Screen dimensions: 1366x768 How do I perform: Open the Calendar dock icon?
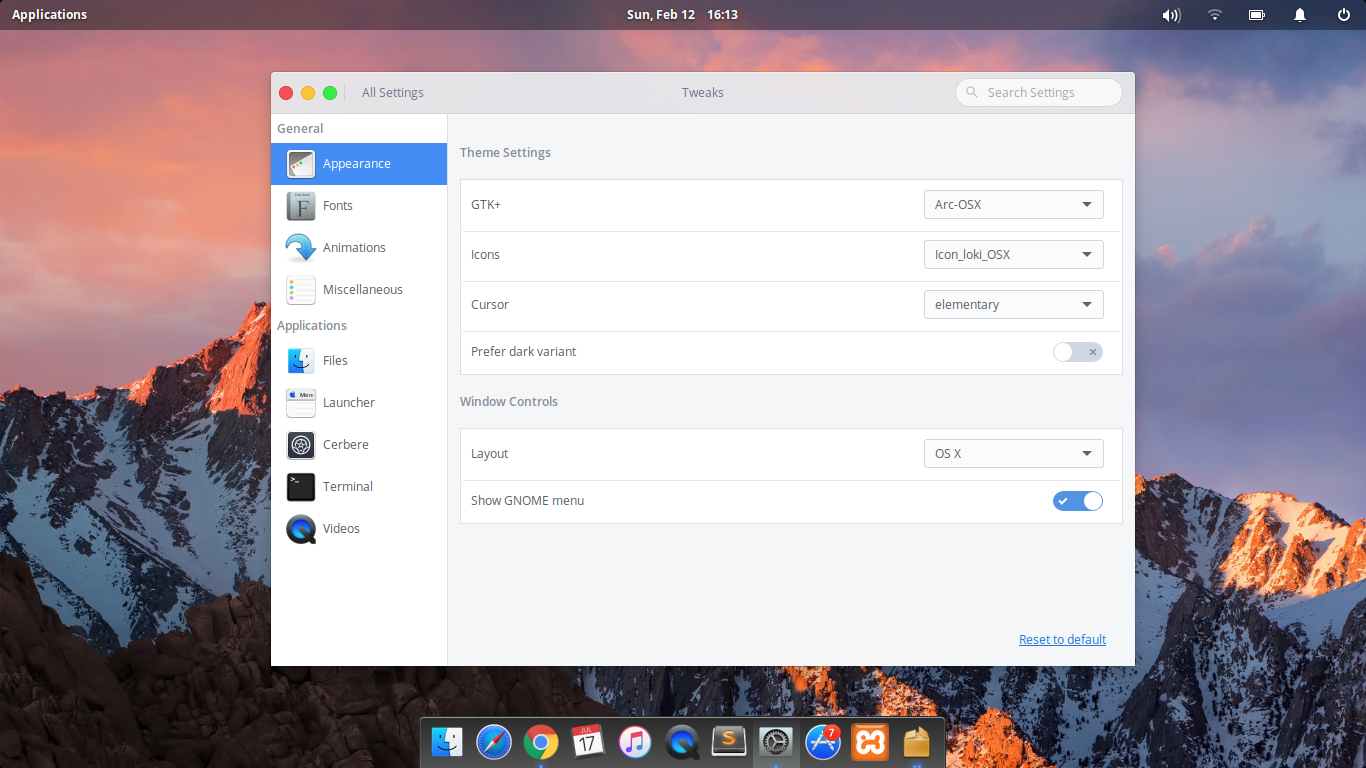(588, 742)
